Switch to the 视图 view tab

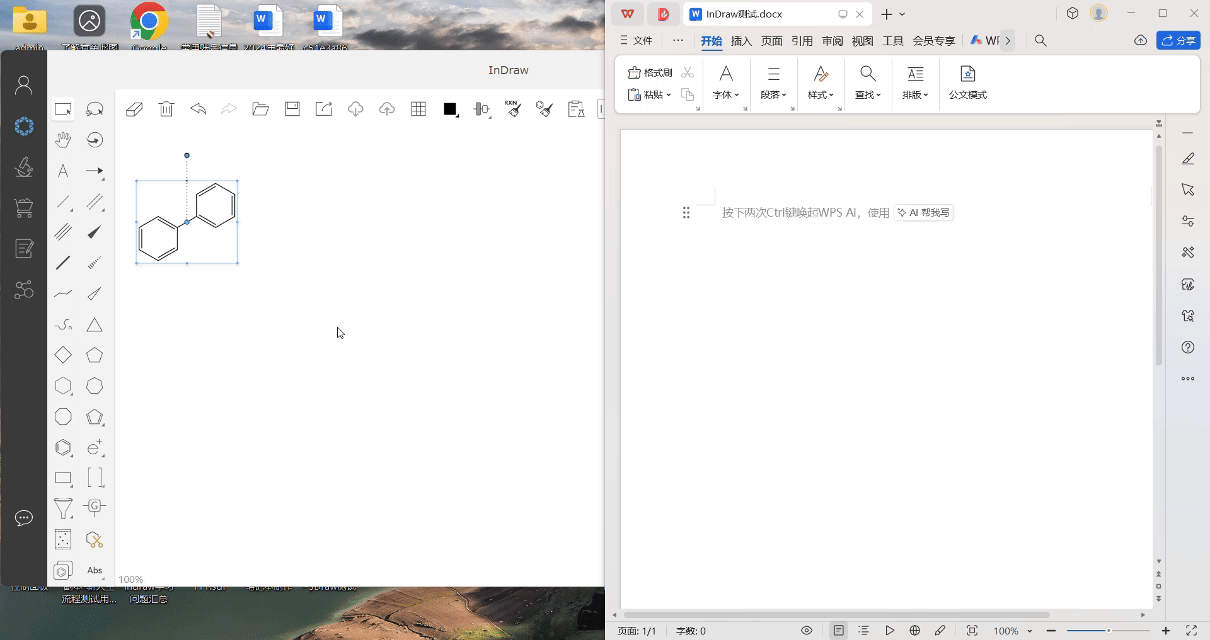point(862,41)
